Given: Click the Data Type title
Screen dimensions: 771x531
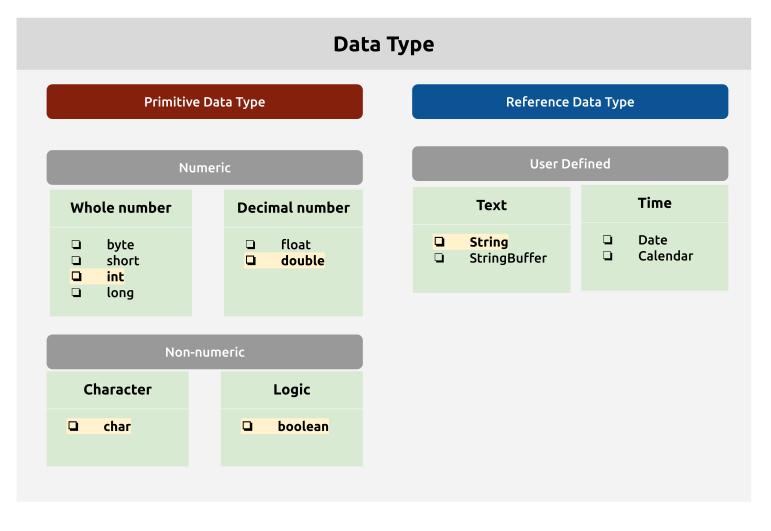Looking at the screenshot, I should point(383,45).
